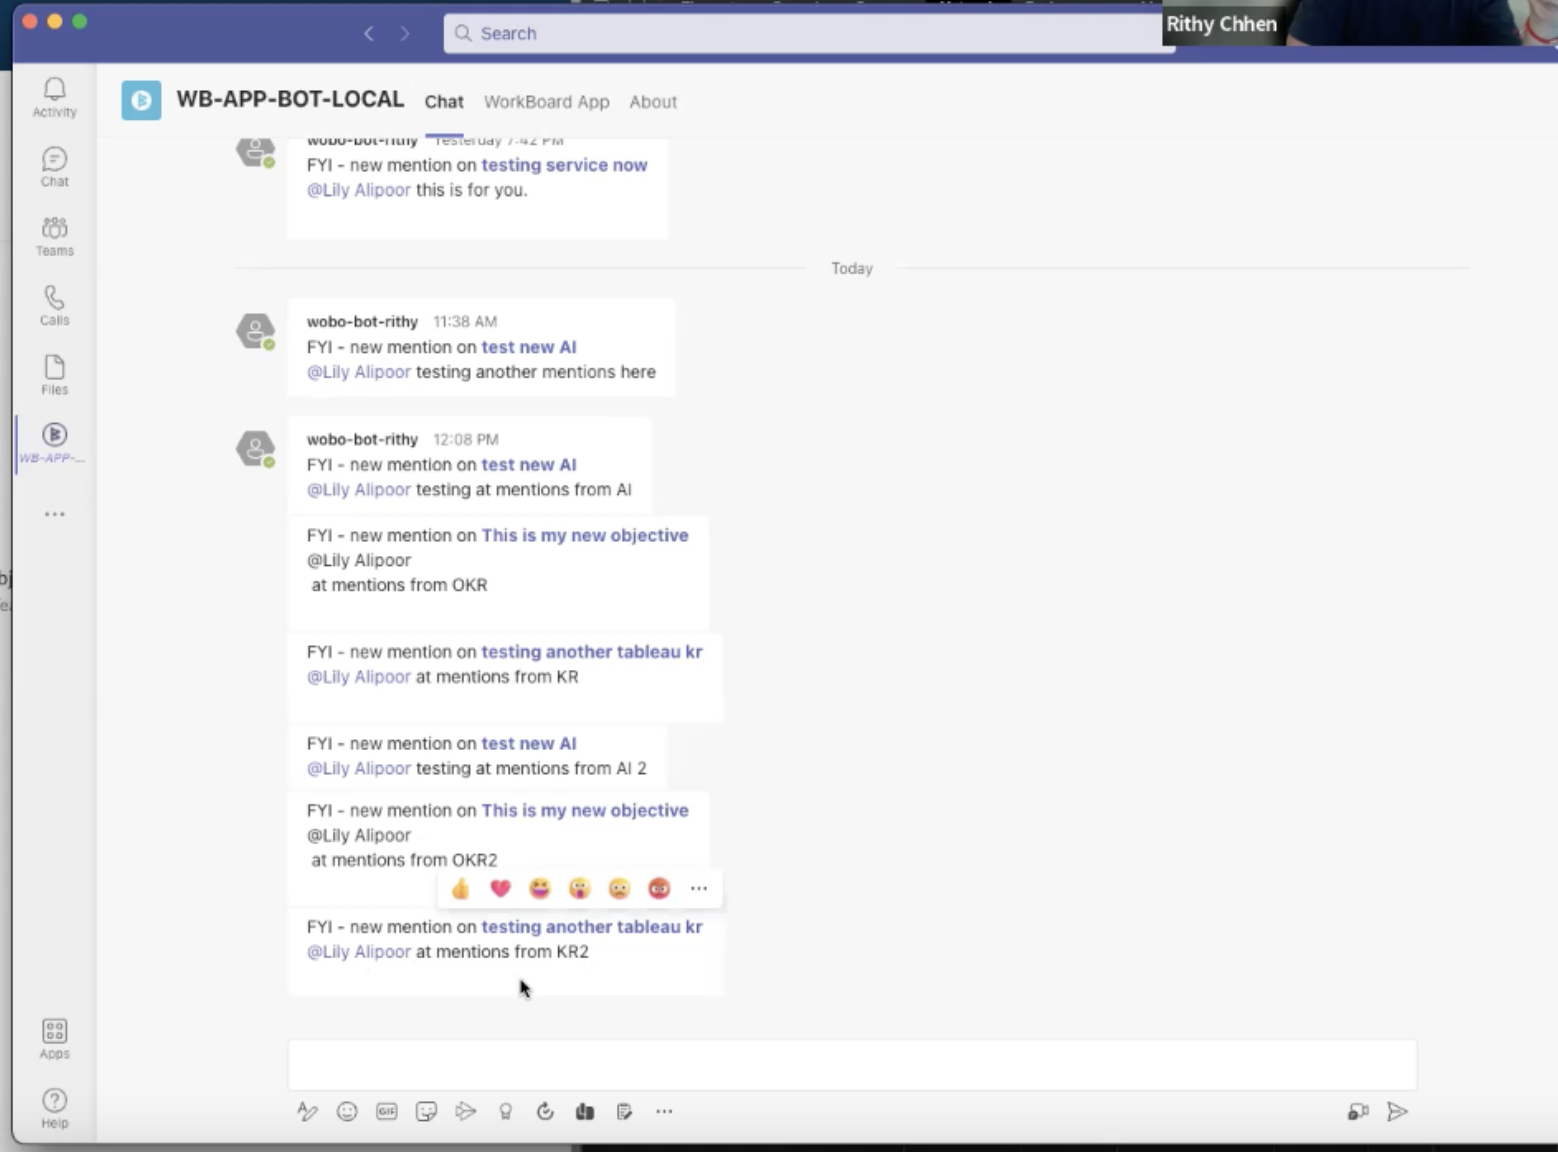1558x1152 pixels.
Task: Click the WB-APP-BOT-LOCAL app logo
Action: pyautogui.click(x=141, y=100)
